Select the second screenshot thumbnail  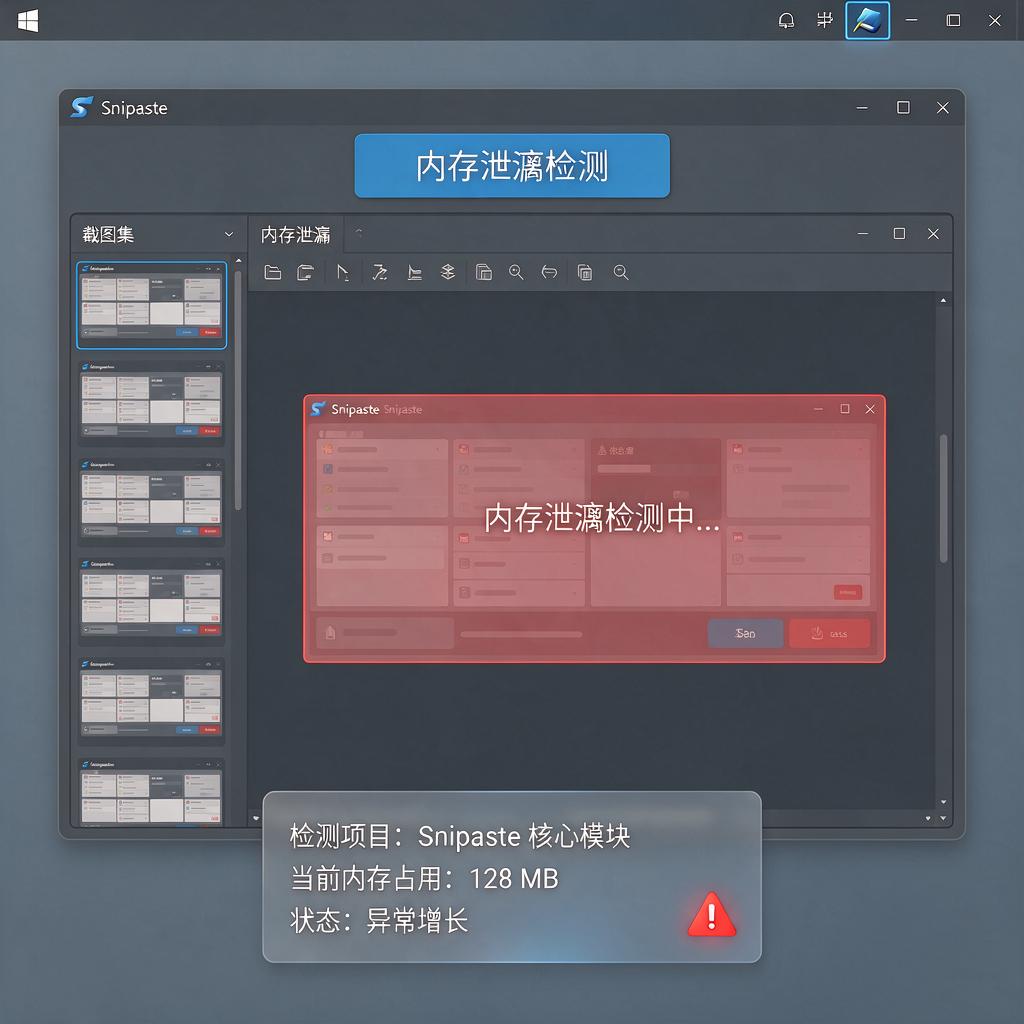[152, 403]
